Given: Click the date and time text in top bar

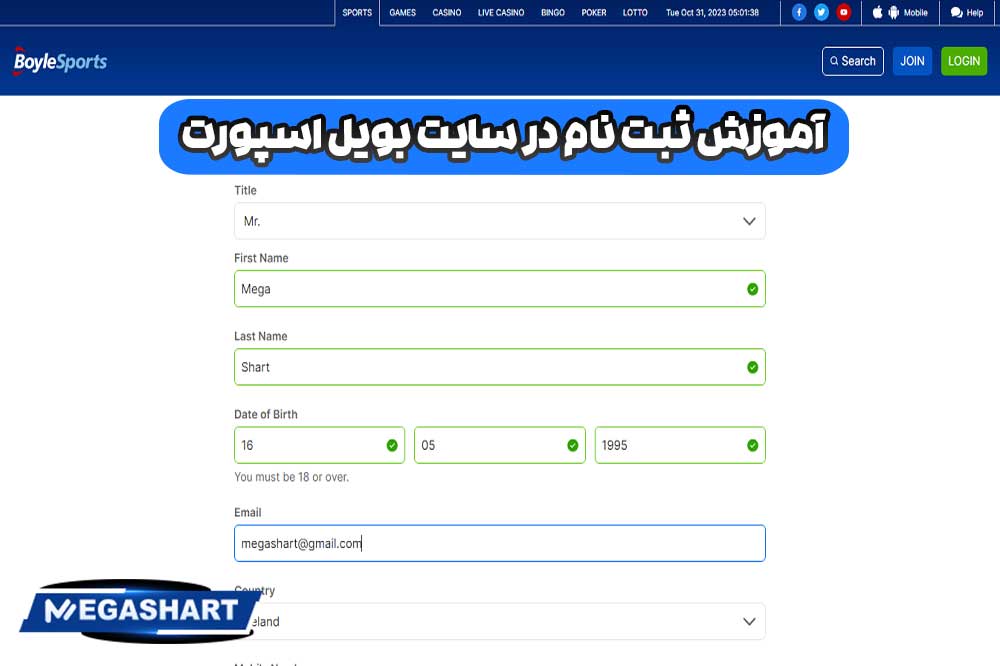Looking at the screenshot, I should pyautogui.click(x=712, y=12).
